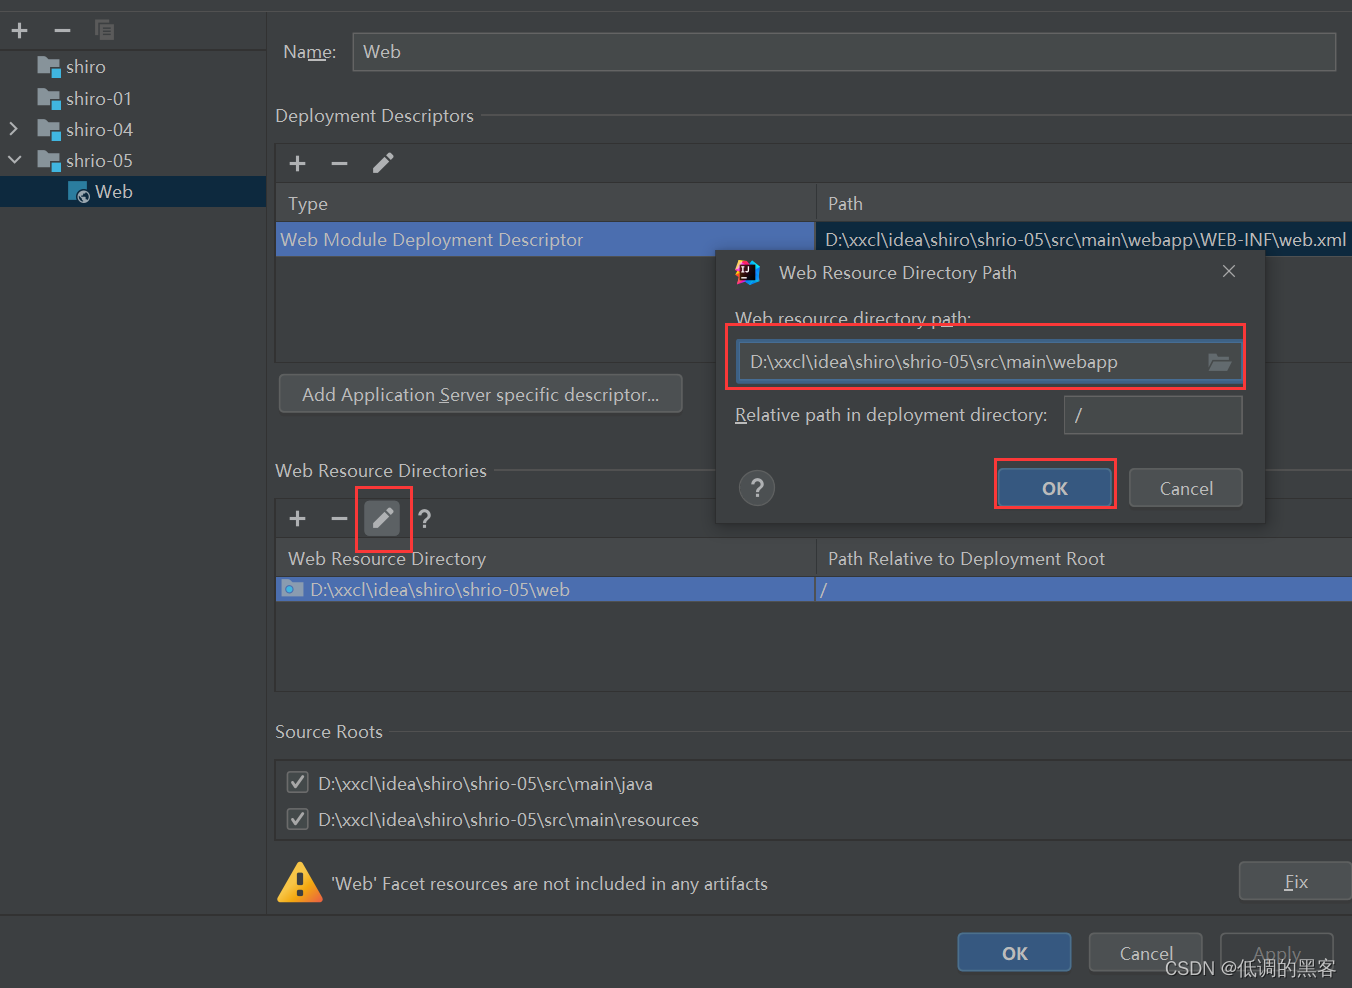Cancel the Web Resource Directory Path dialog
This screenshot has height=988, width=1352.
point(1186,488)
